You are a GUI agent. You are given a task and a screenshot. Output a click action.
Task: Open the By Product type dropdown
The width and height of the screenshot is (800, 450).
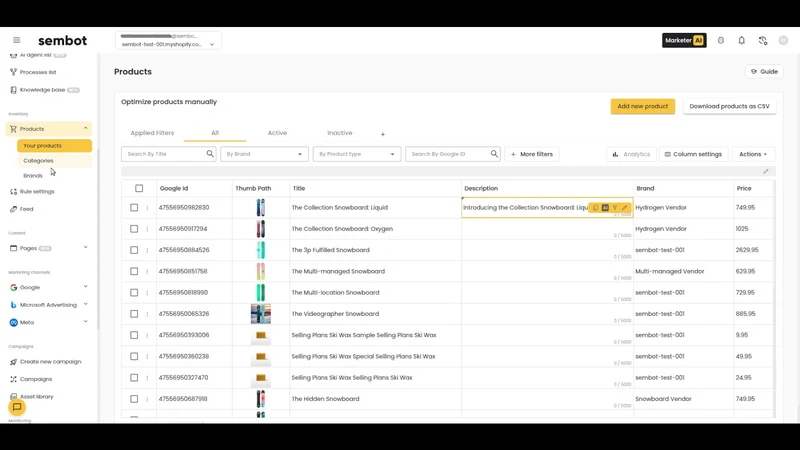tap(357, 154)
